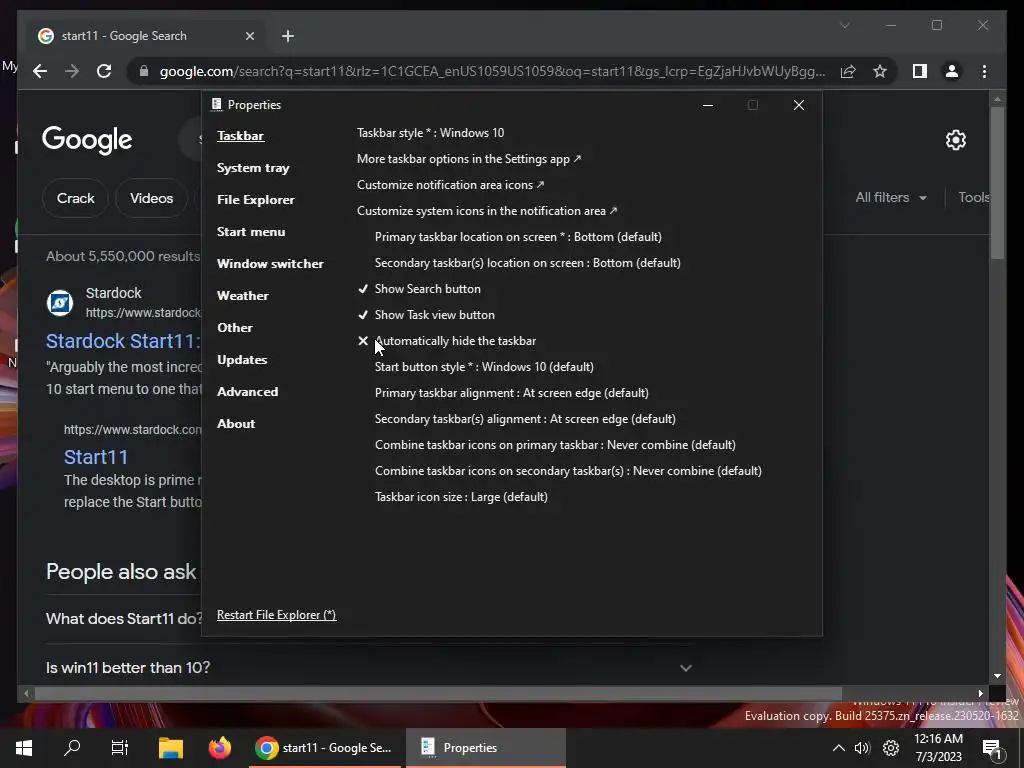
Task: Open Chrome three-dot menu
Action: click(x=984, y=71)
